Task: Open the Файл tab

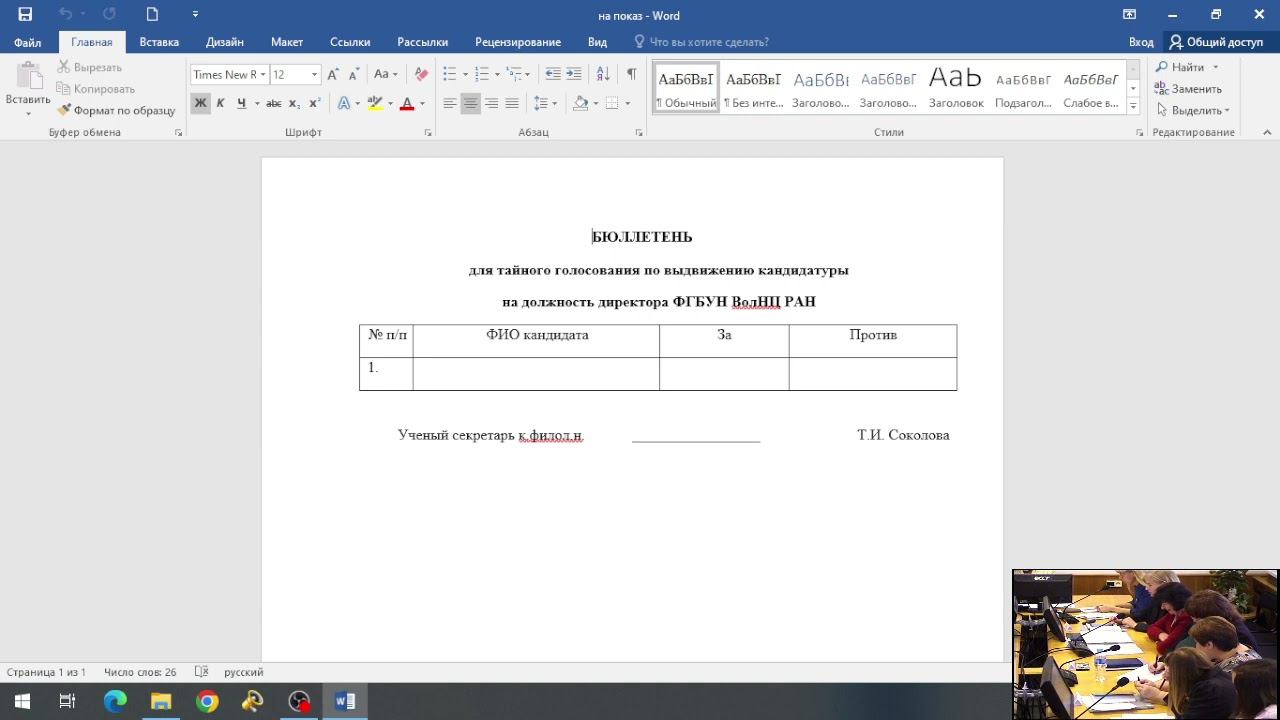Action: pos(28,42)
